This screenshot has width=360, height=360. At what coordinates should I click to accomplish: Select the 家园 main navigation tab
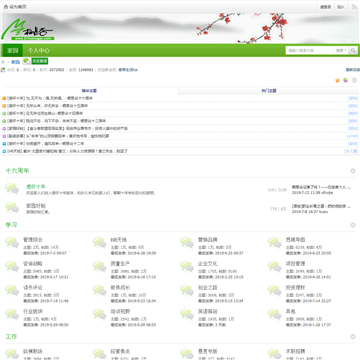13,50
